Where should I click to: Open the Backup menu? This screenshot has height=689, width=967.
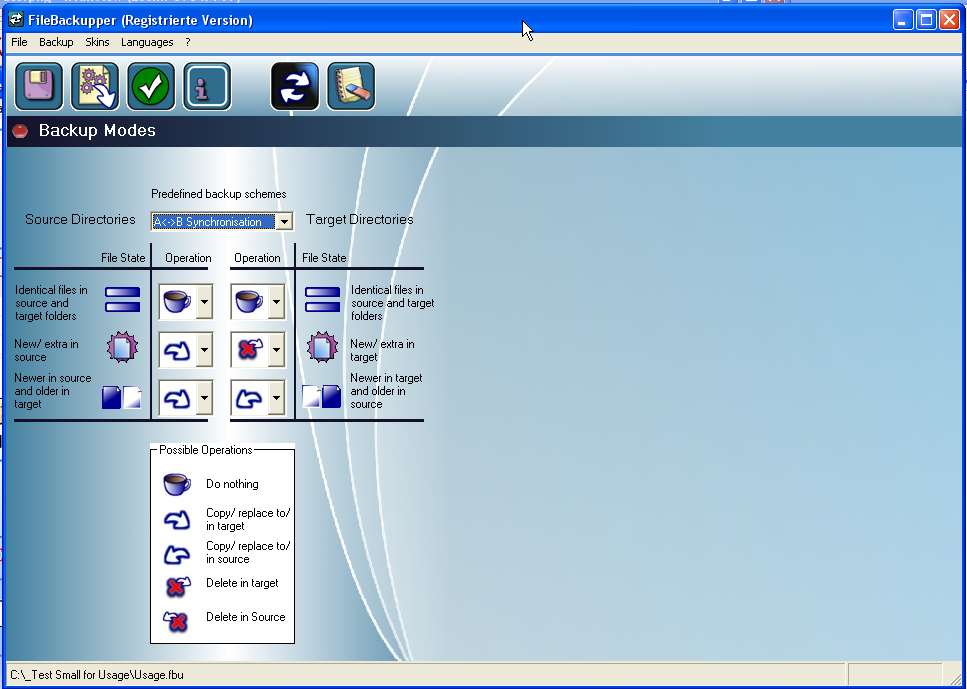click(x=56, y=42)
